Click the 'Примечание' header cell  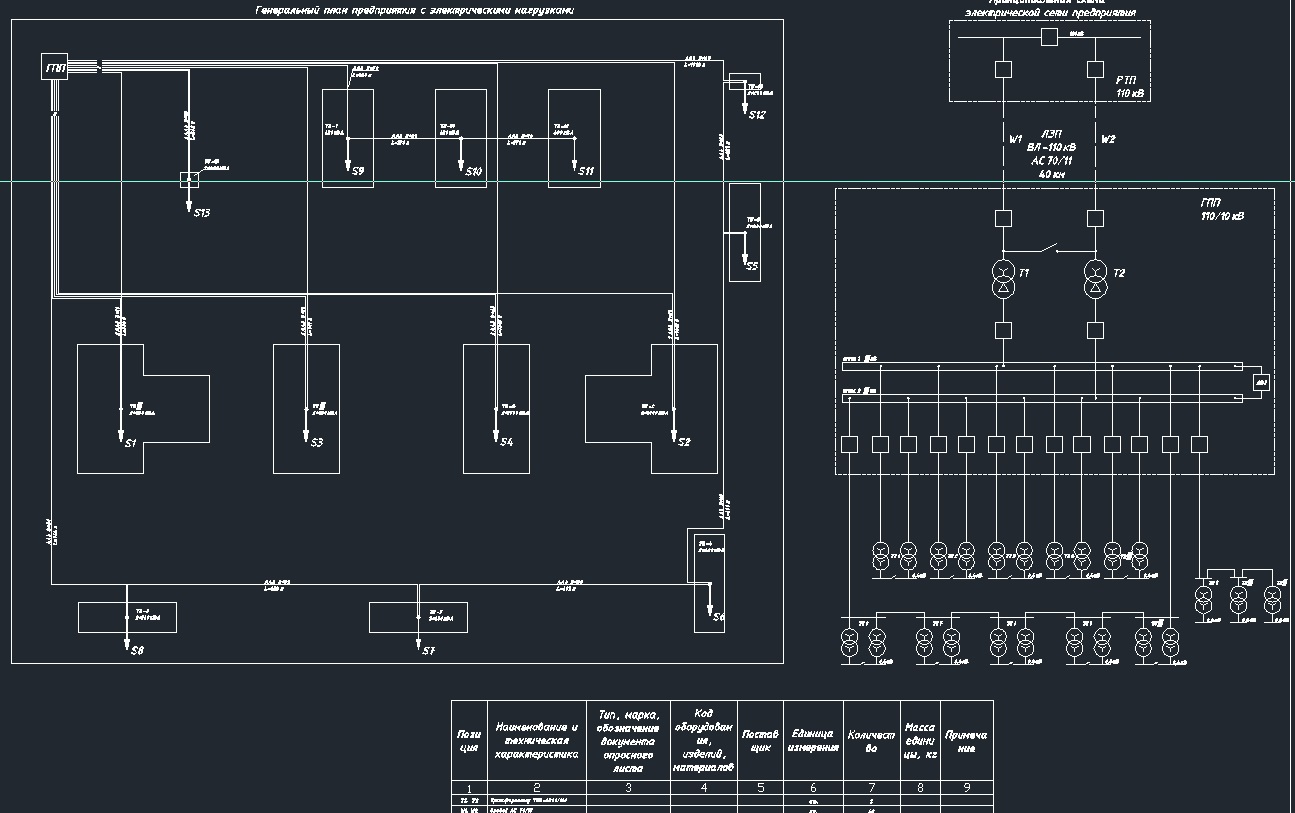click(967, 741)
